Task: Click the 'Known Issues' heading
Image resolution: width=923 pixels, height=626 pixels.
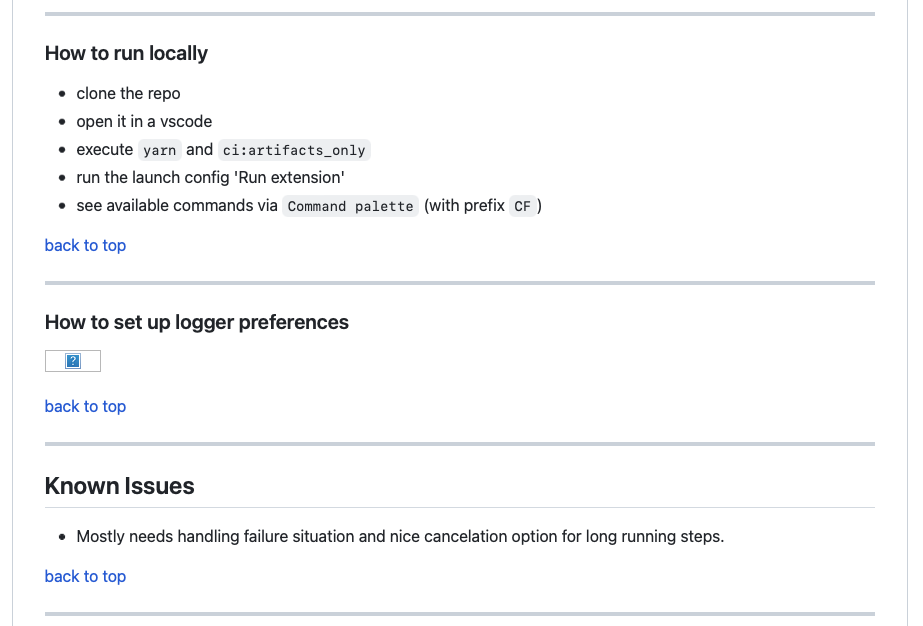Action: tap(119, 486)
